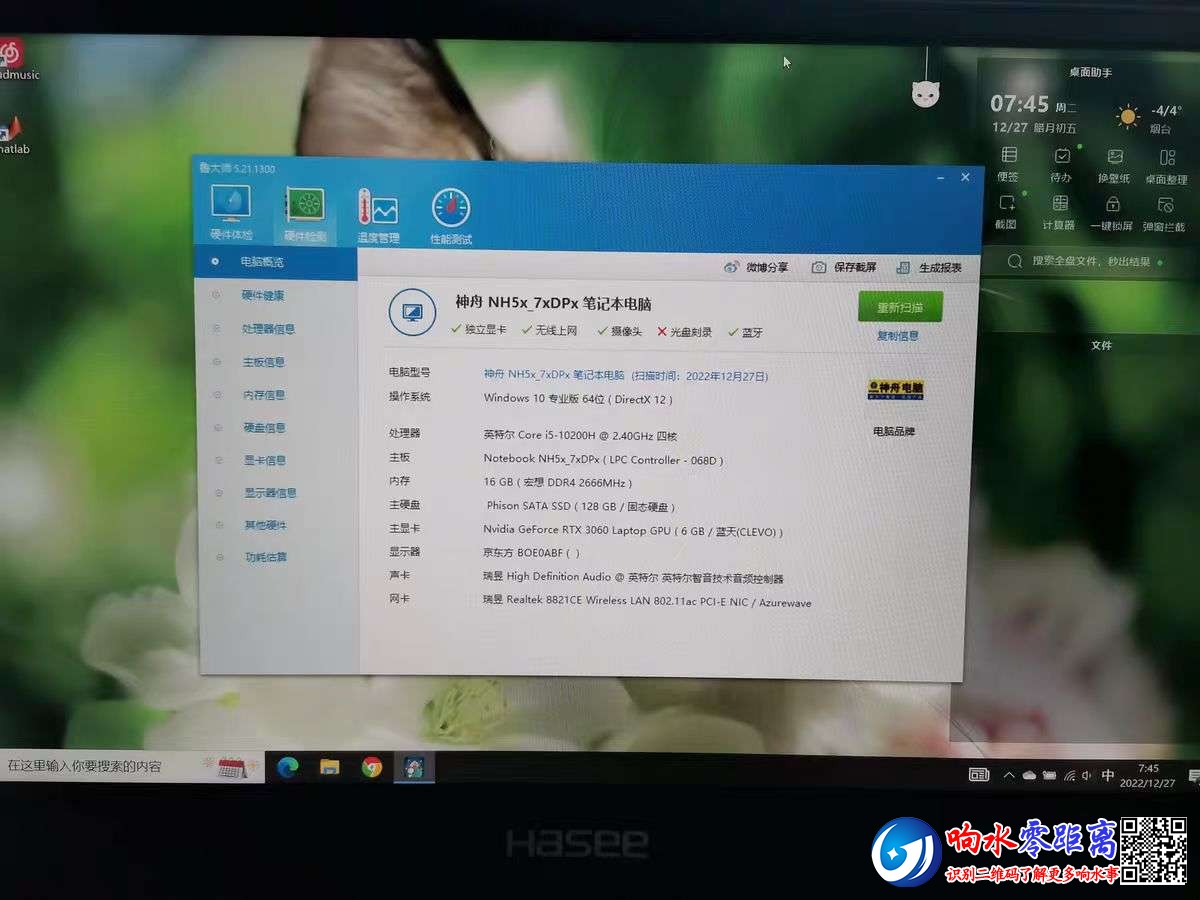Open 换壁纸 wallpaper changer in desktop assistant
This screenshot has width=1200, height=900.
click(1114, 165)
